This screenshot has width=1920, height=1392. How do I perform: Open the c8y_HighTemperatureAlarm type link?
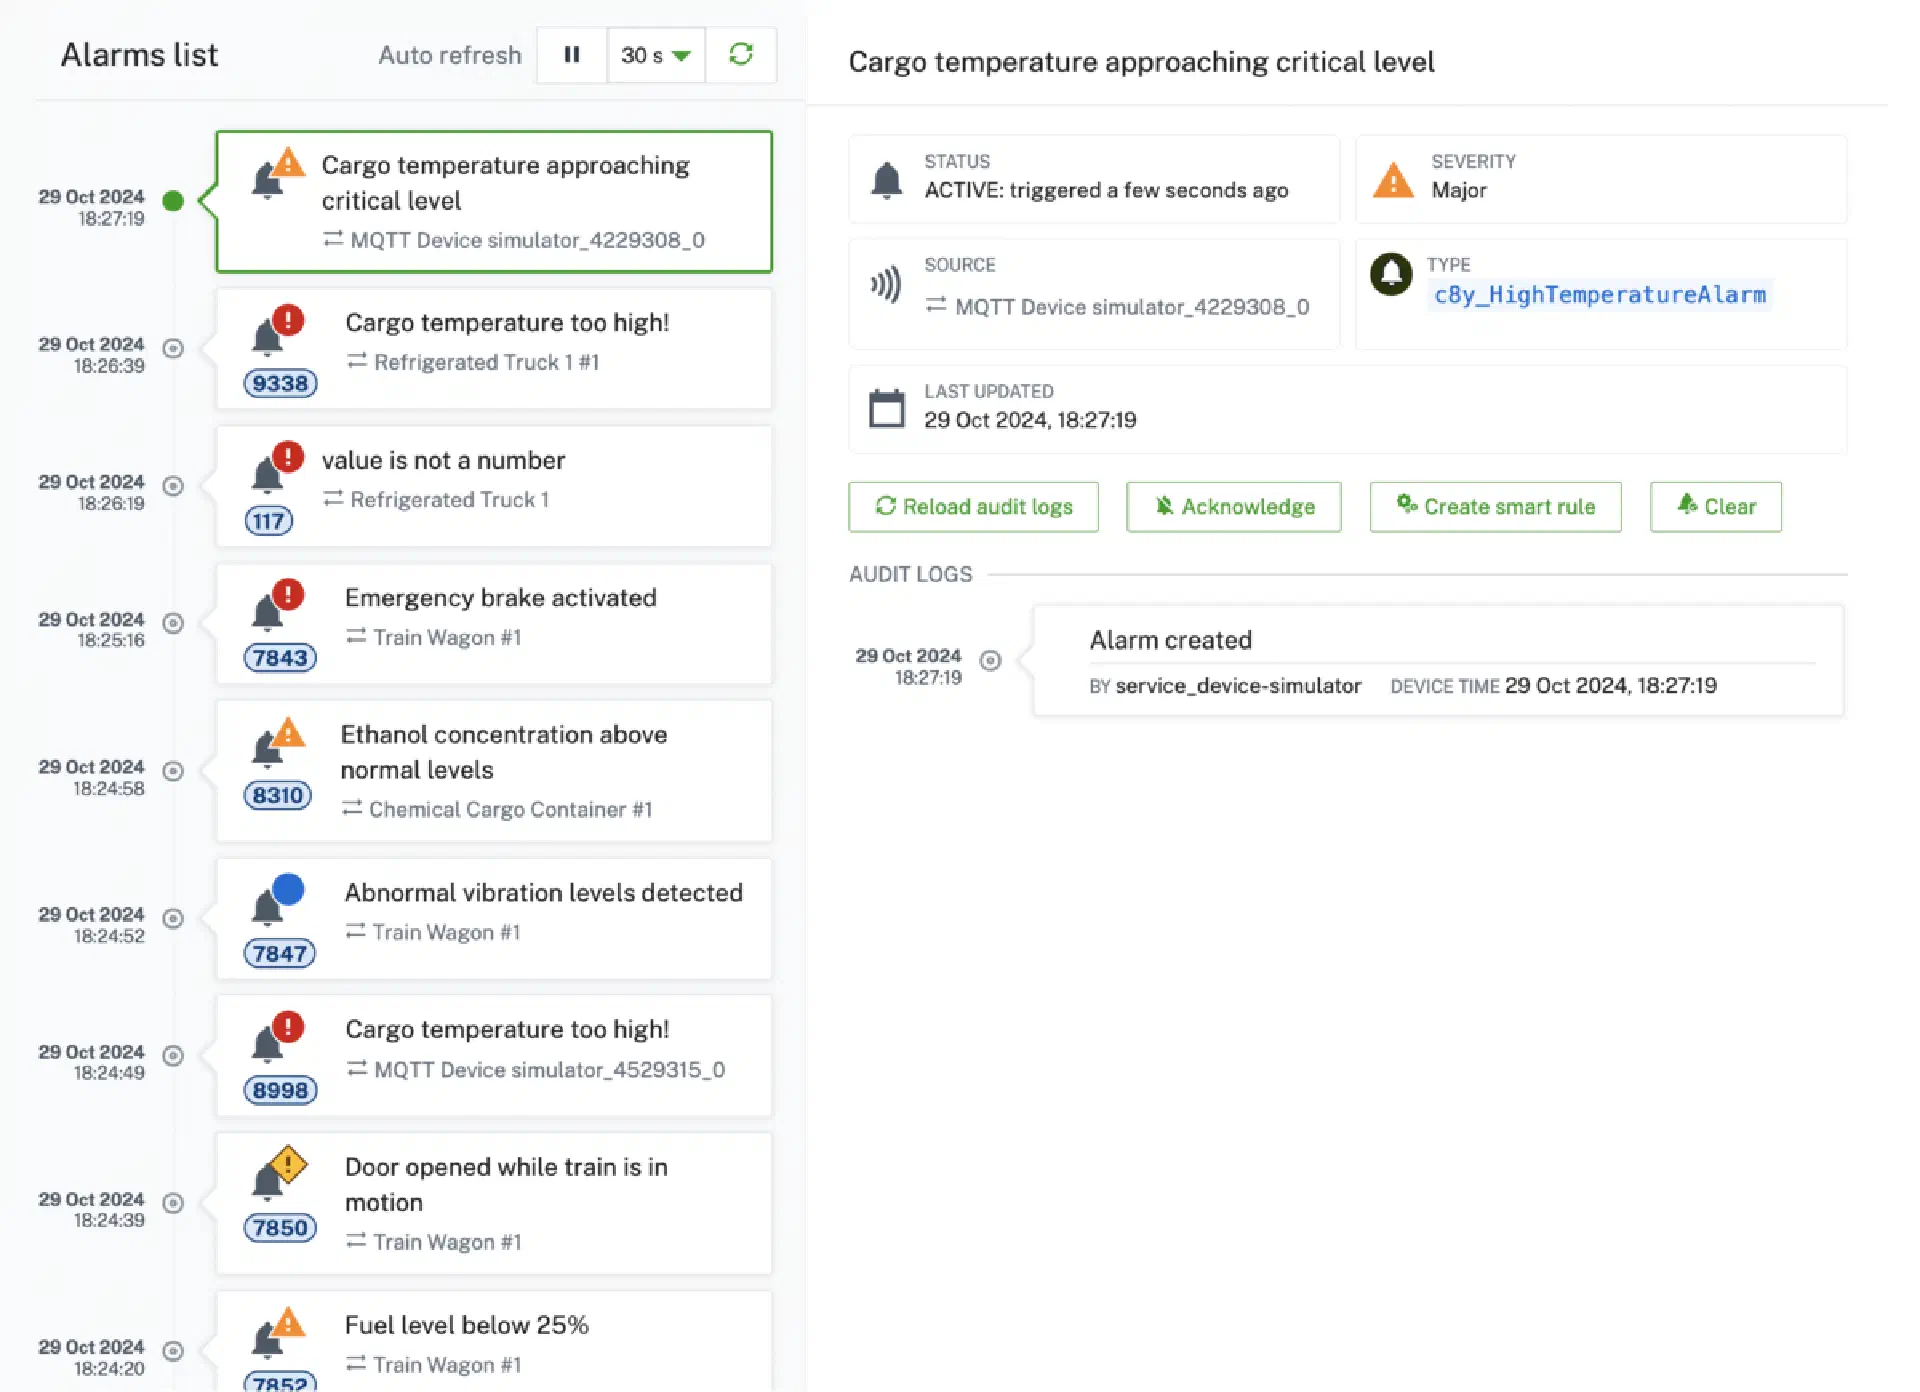[x=1599, y=295]
